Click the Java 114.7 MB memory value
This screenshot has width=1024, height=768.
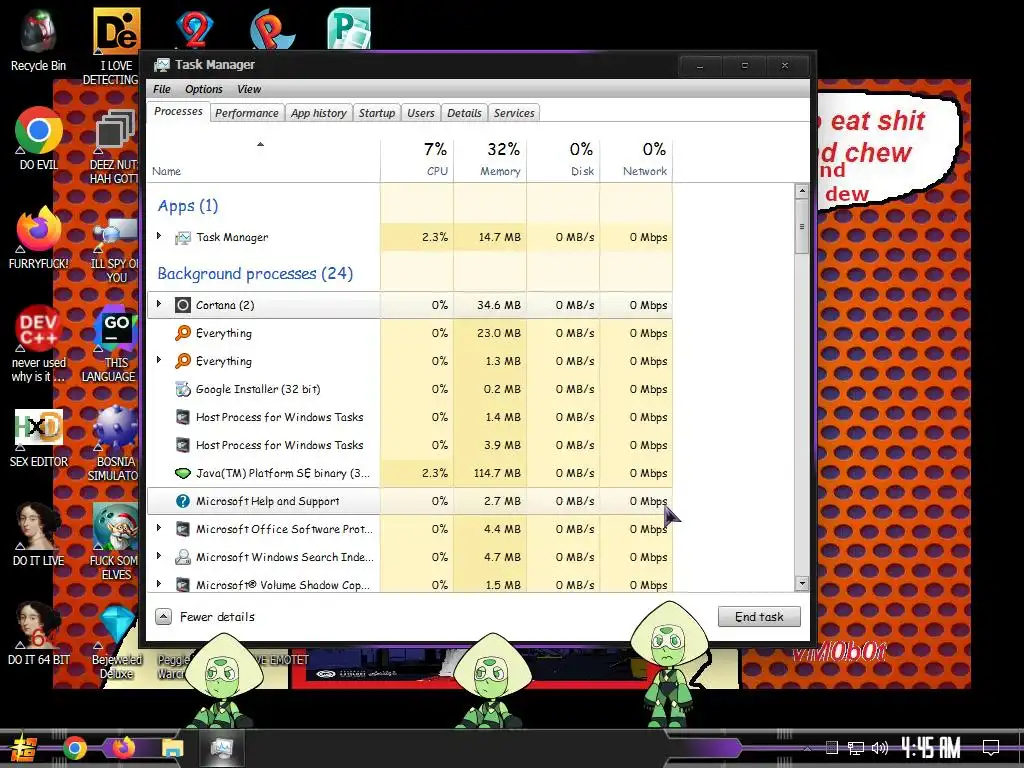[x=498, y=473]
